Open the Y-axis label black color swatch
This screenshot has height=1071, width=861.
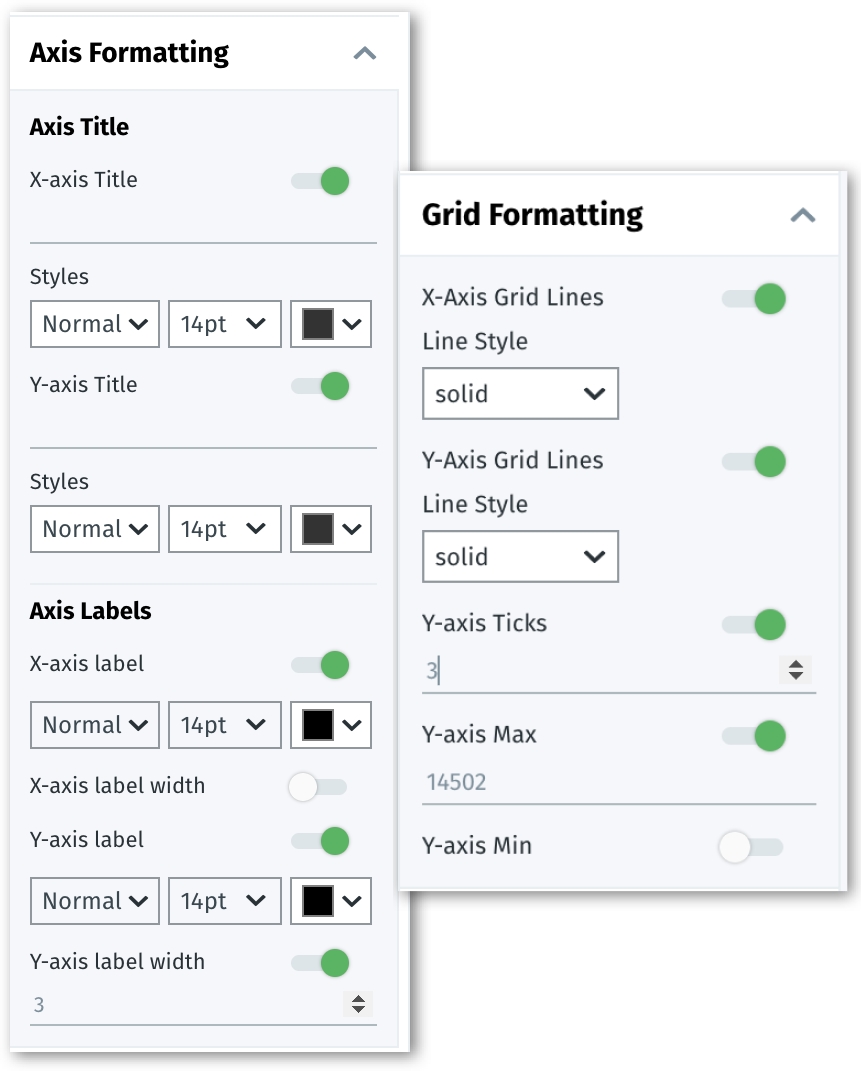[x=331, y=901]
